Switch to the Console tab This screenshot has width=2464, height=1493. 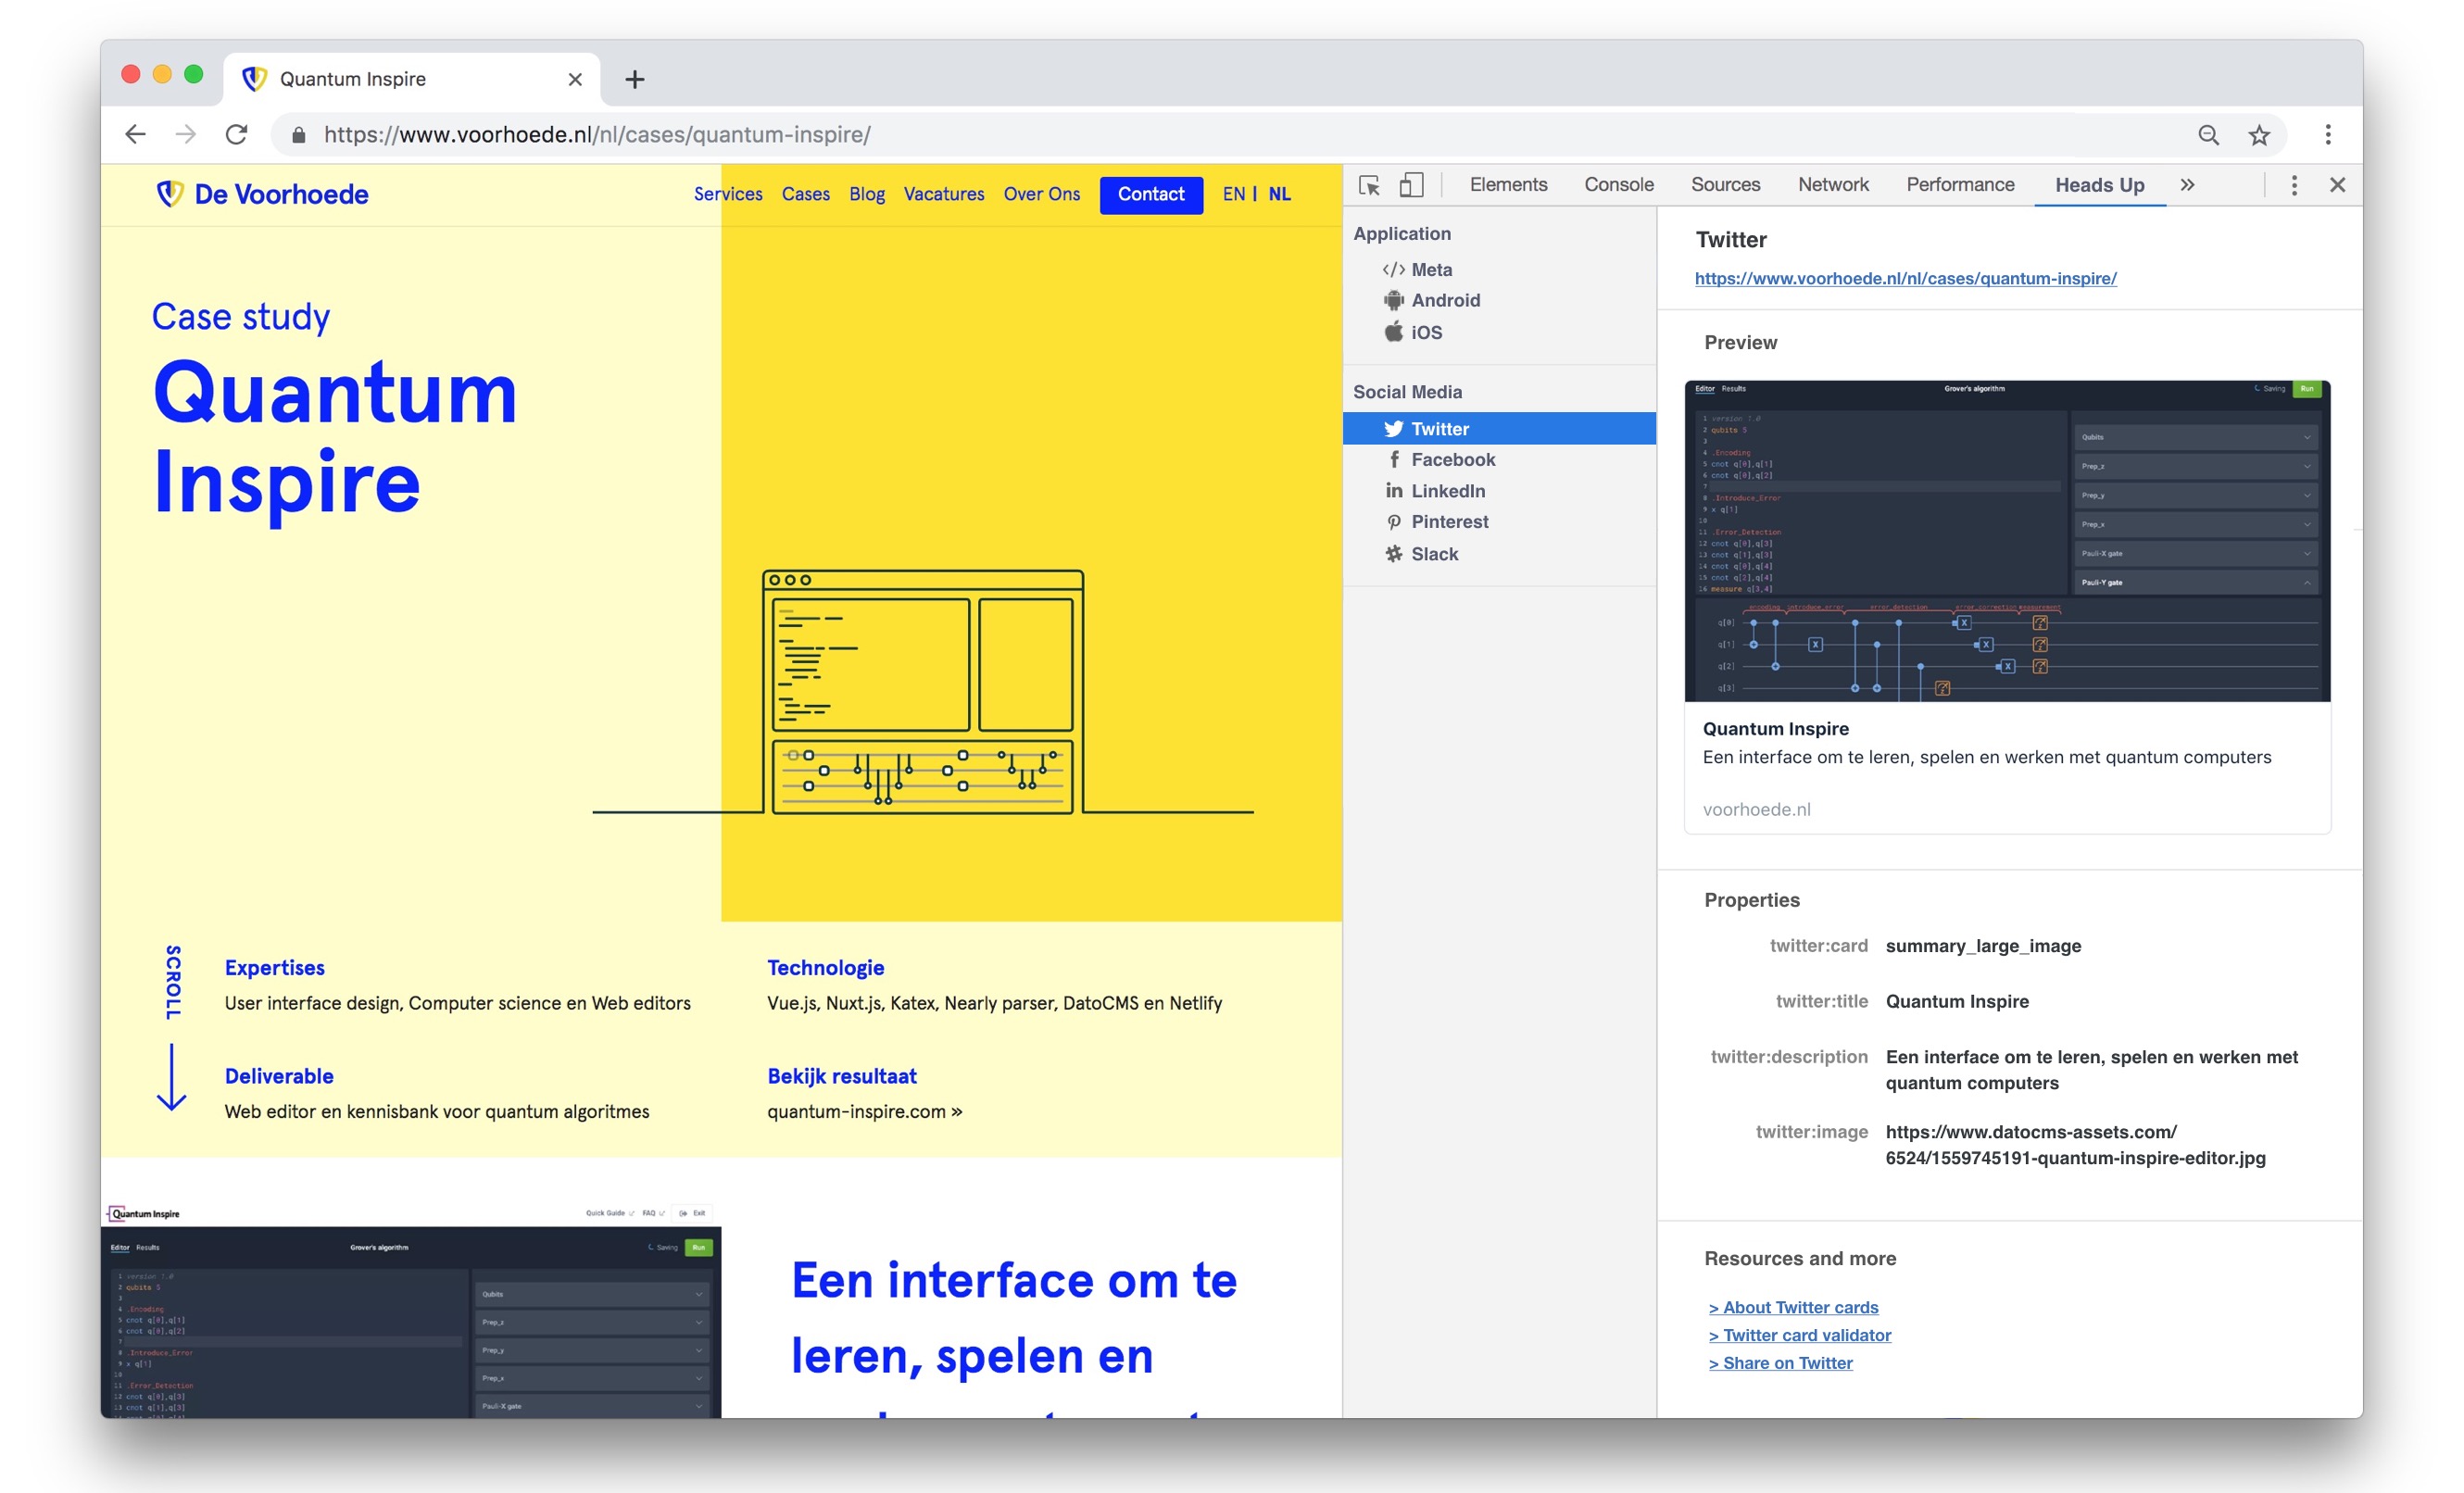[1619, 185]
